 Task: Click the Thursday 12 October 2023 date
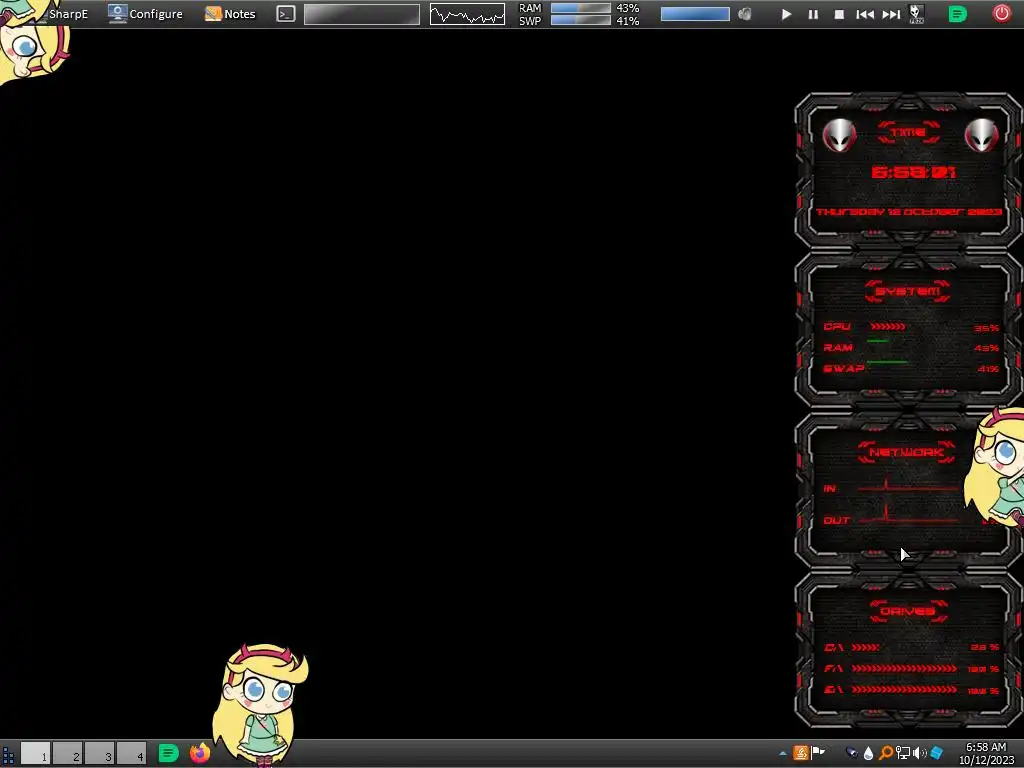click(x=909, y=212)
